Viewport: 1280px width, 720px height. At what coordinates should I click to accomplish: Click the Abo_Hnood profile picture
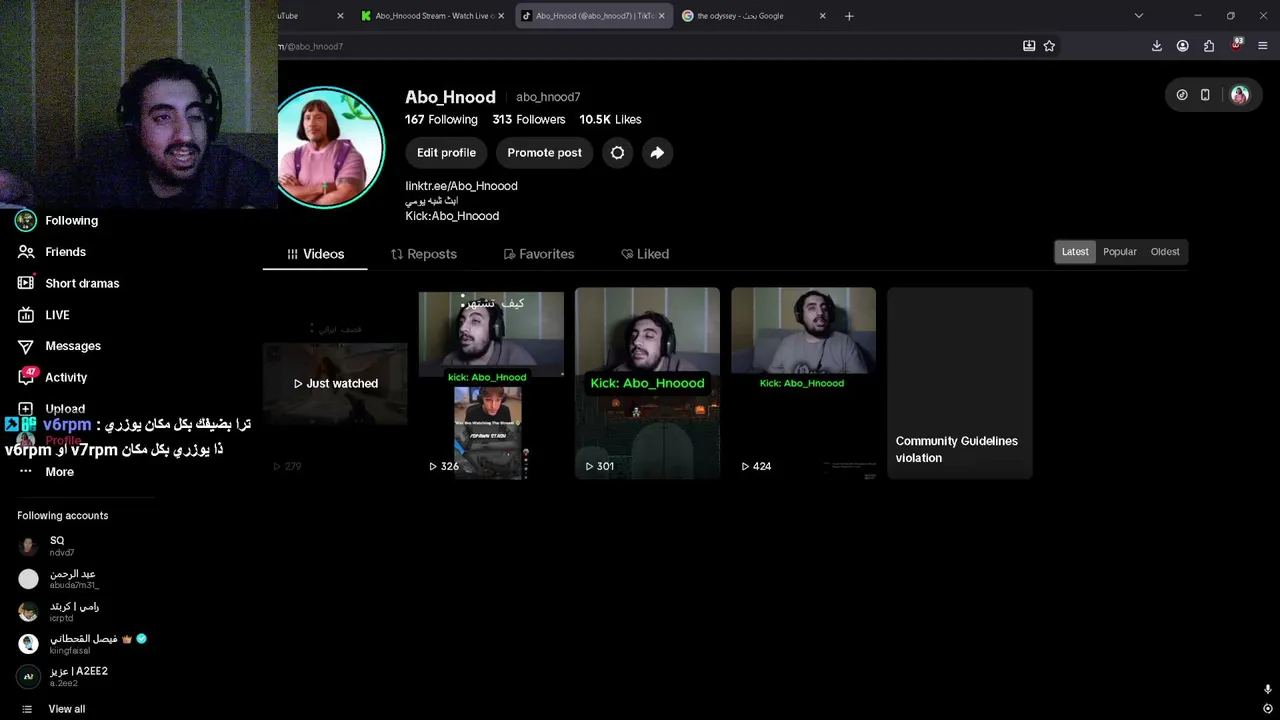[x=326, y=148]
